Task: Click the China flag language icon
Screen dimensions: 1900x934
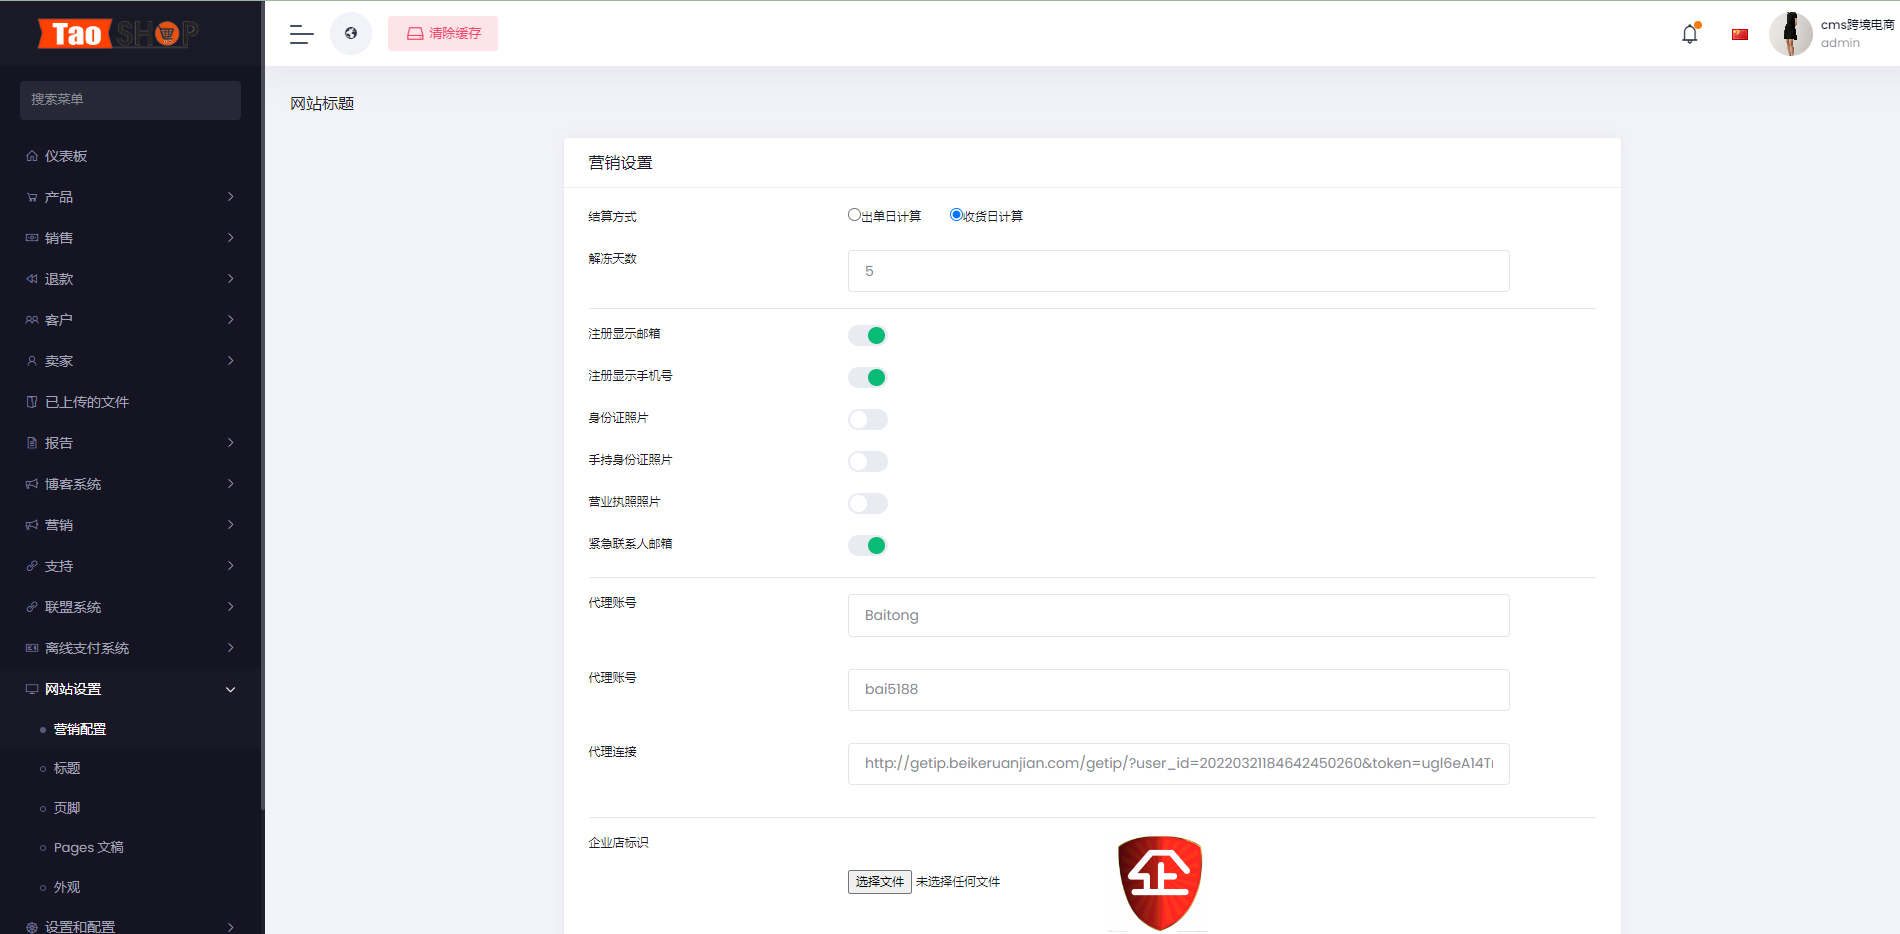Action: pyautogui.click(x=1740, y=33)
